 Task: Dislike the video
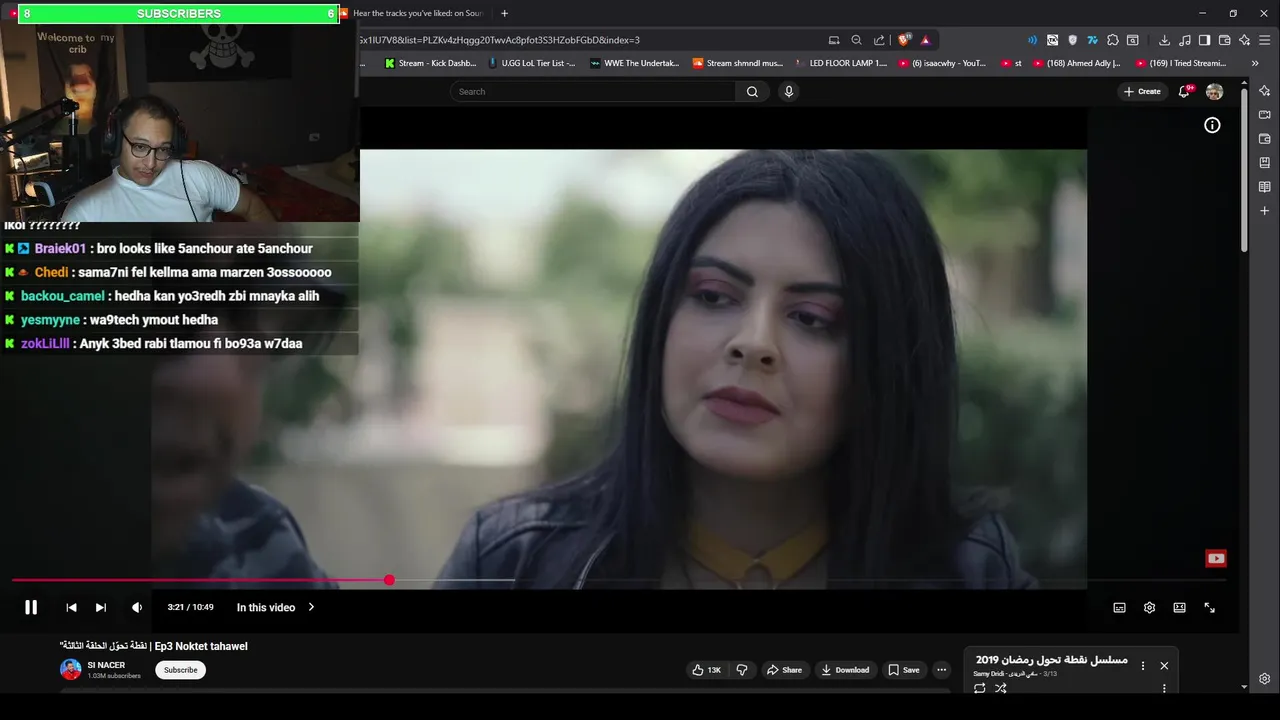click(x=742, y=670)
